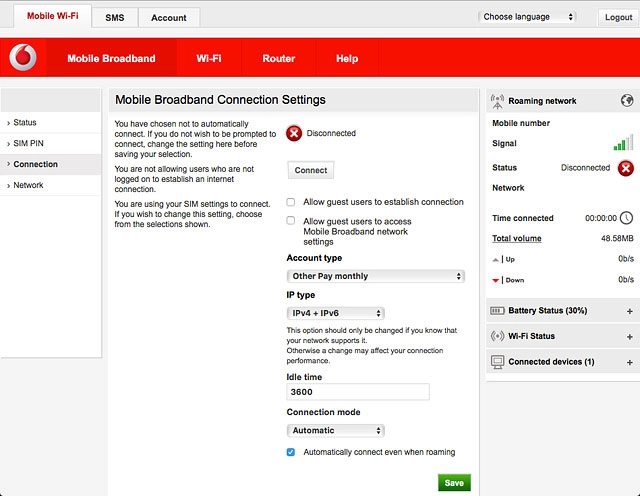Viewport: 640px width, 496px height.
Task: Enable guest users to establish connection
Action: [291, 202]
